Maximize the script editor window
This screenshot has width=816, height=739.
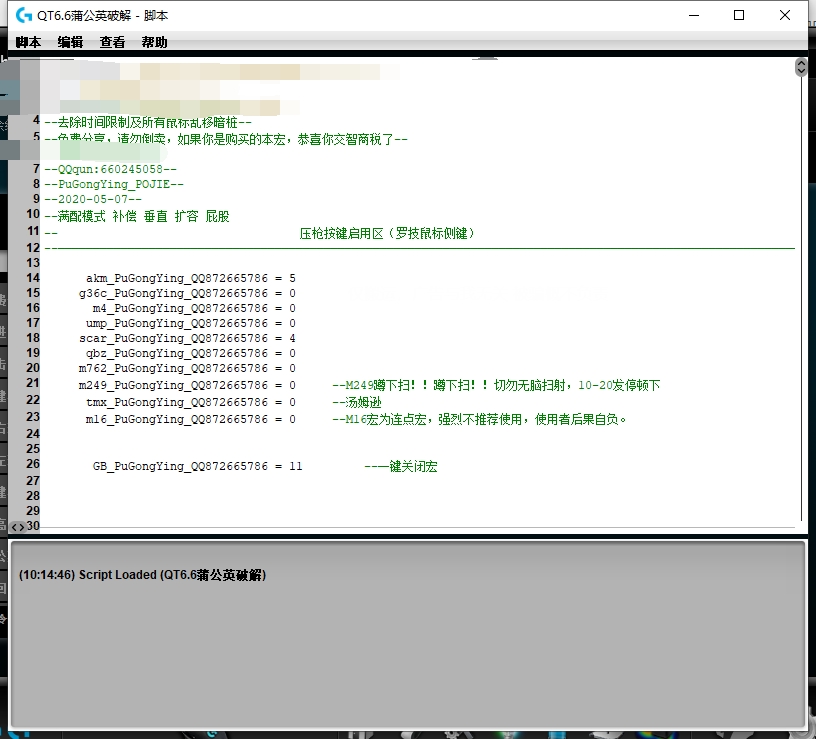pyautogui.click(x=738, y=16)
